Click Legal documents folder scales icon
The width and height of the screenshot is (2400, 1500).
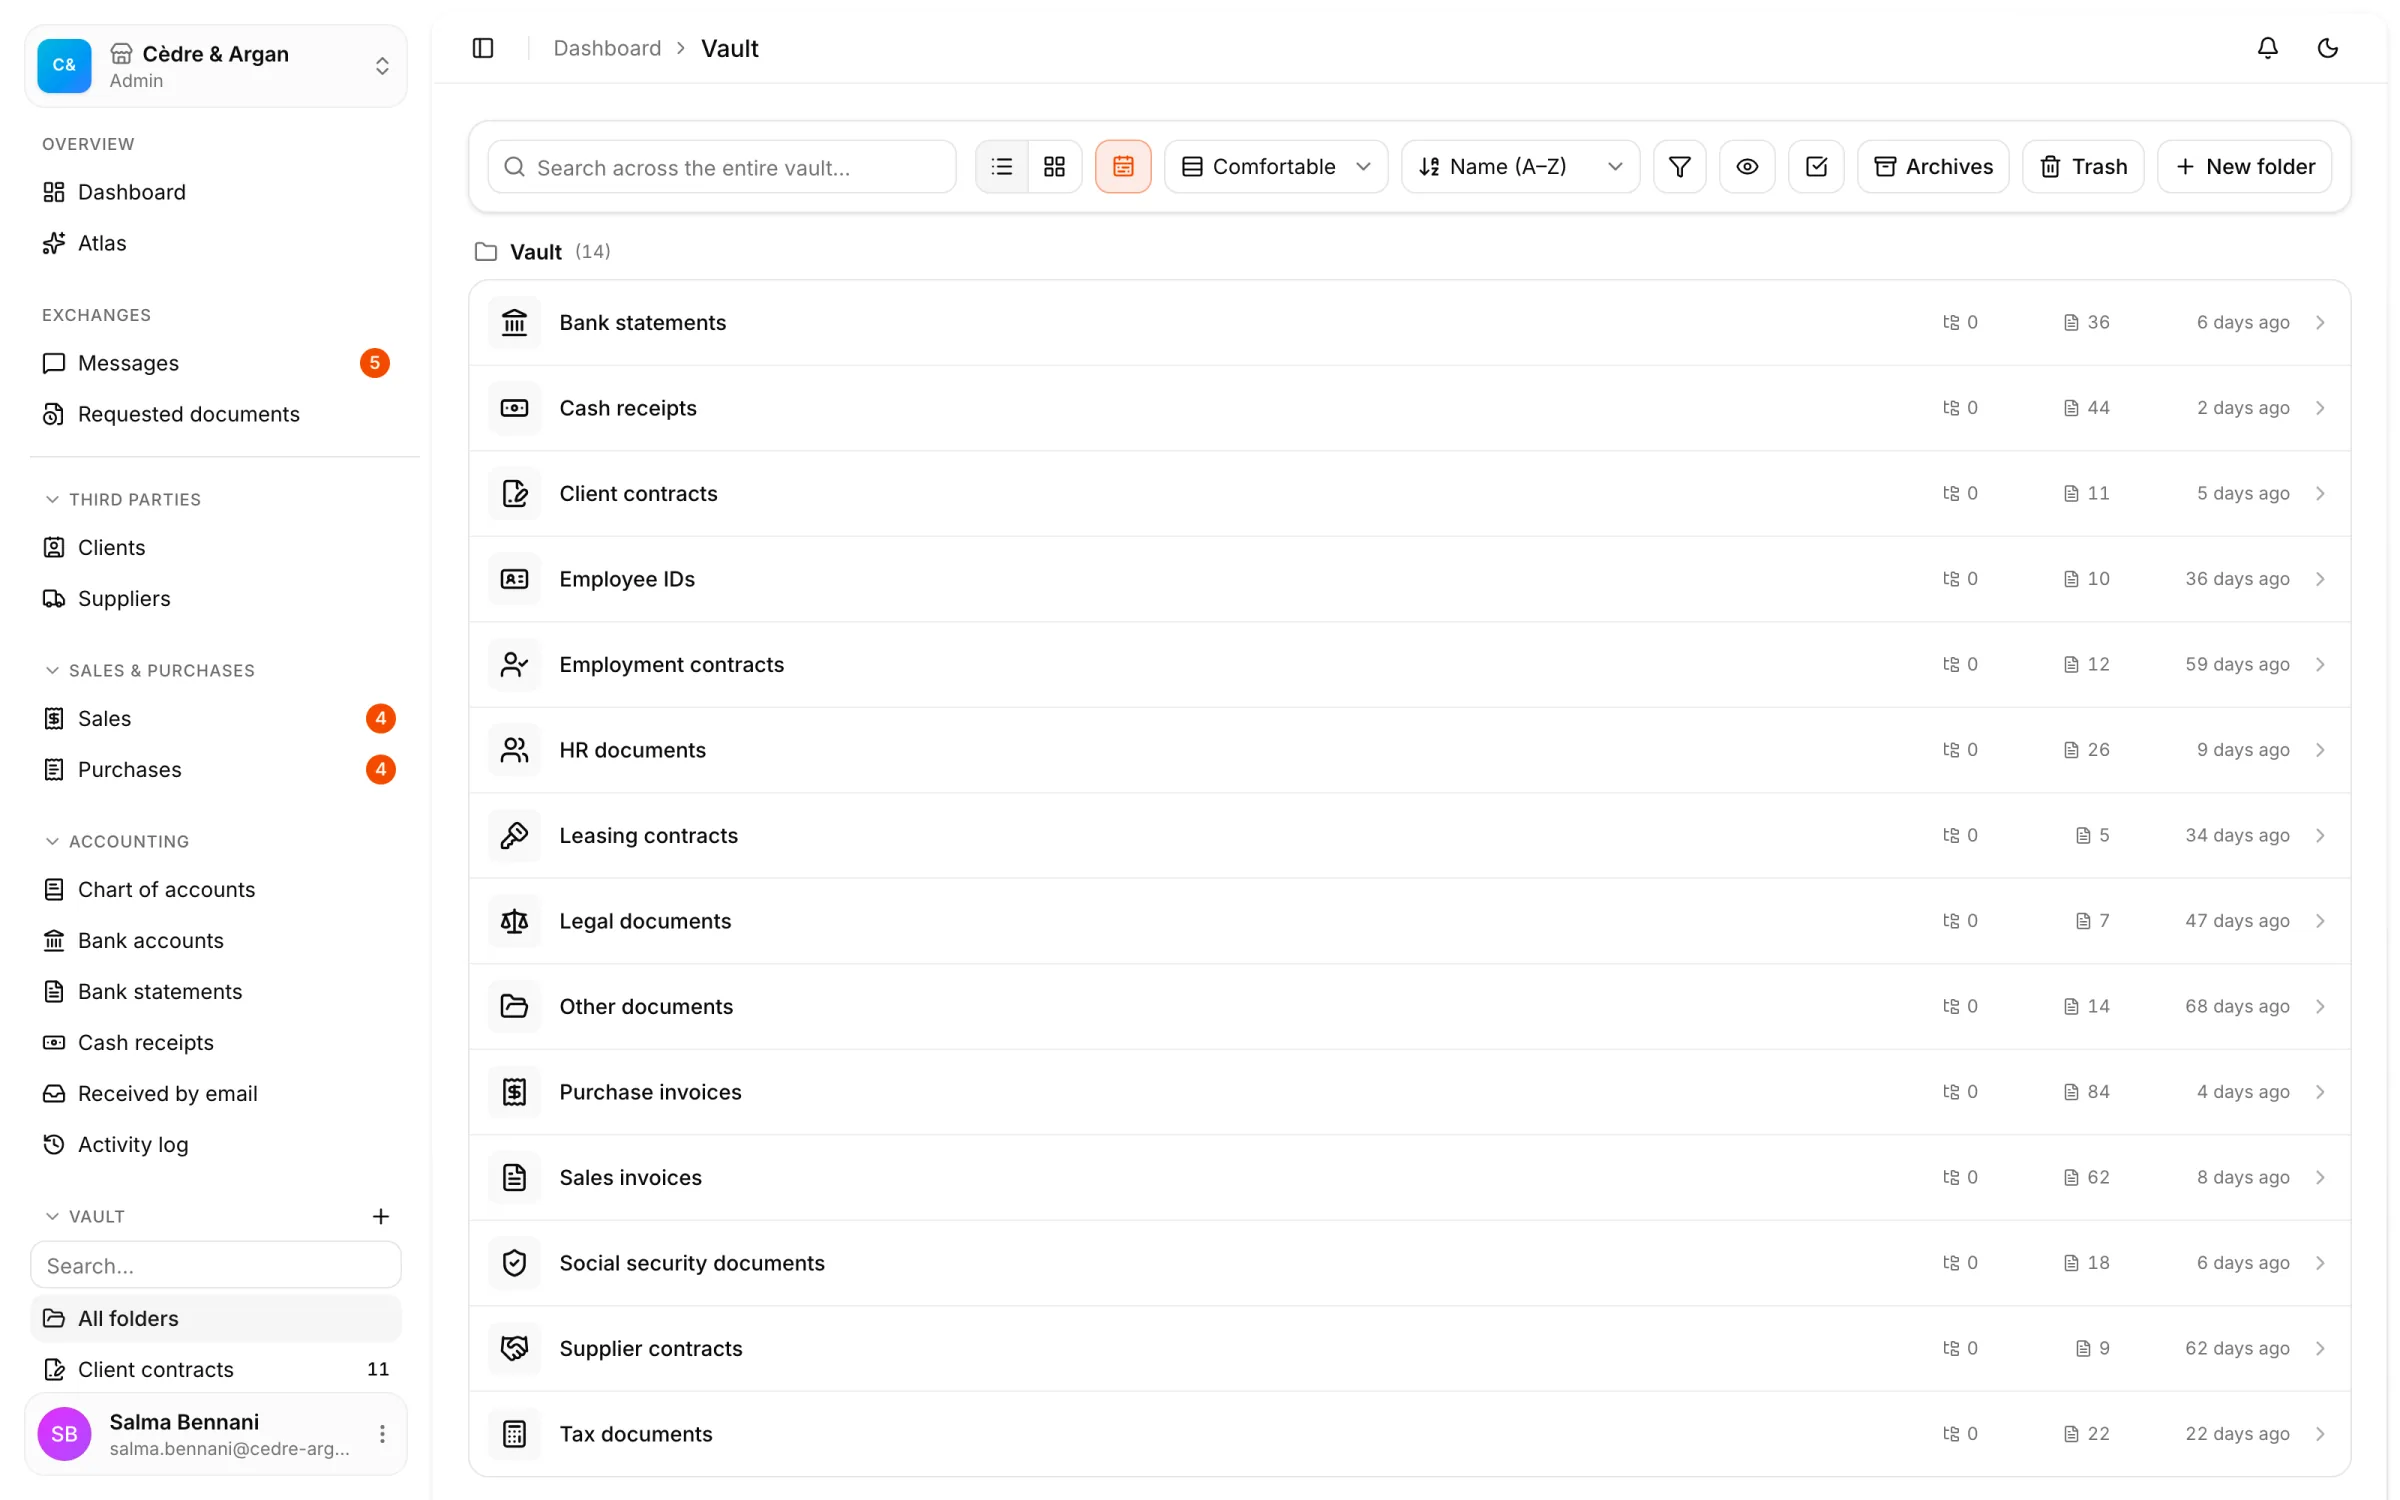click(x=514, y=921)
